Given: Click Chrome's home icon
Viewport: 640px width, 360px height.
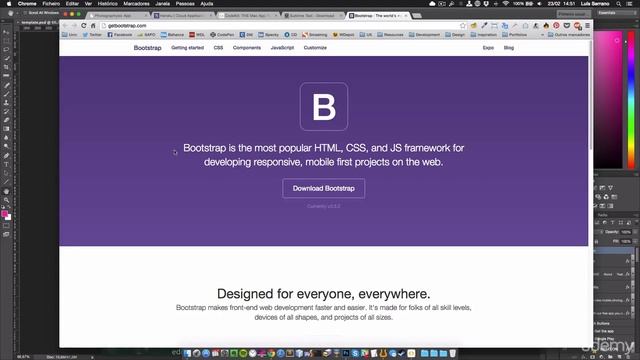Looking at the screenshot, I should click(x=93, y=25).
